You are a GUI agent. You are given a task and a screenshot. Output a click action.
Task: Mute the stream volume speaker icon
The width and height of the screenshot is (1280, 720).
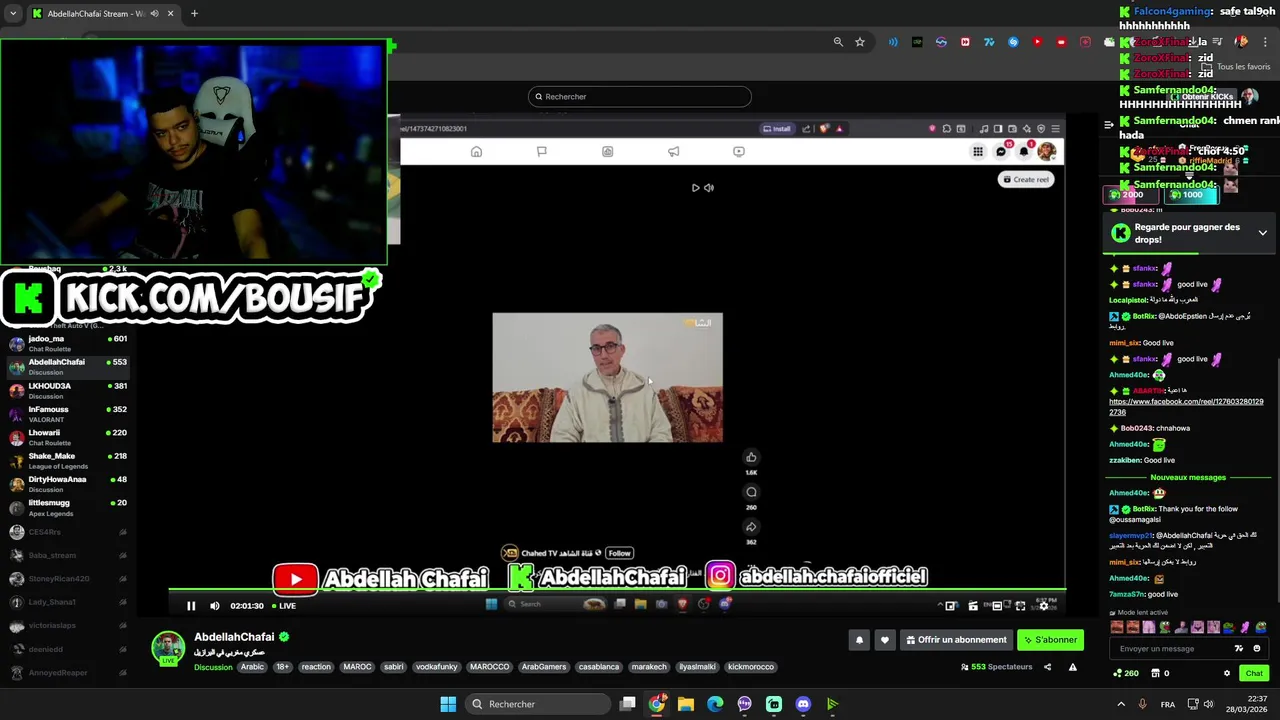(x=215, y=606)
